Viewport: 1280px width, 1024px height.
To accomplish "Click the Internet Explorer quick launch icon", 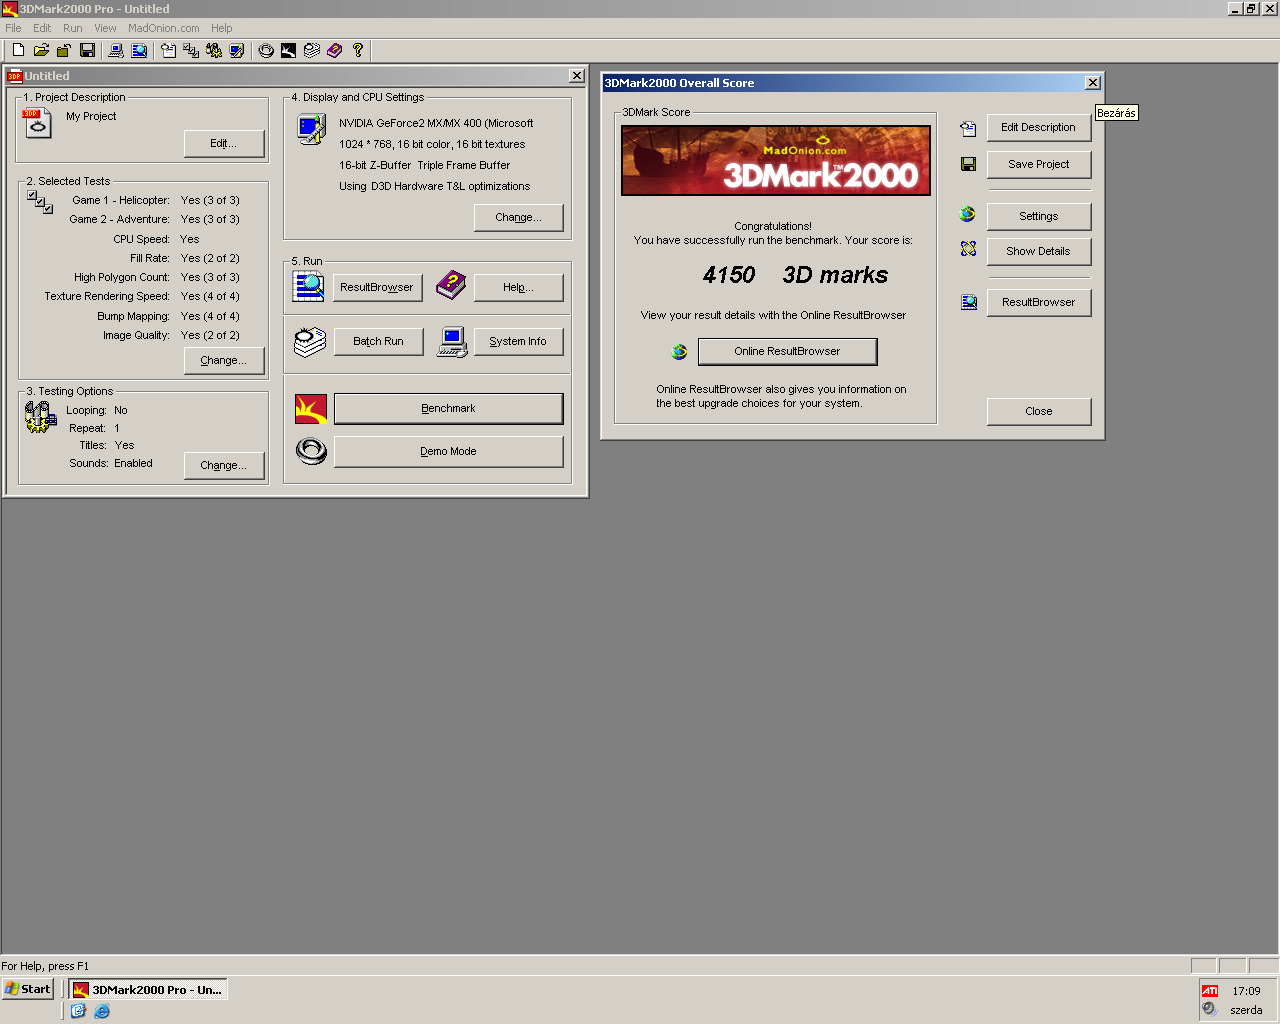I will coord(102,1011).
